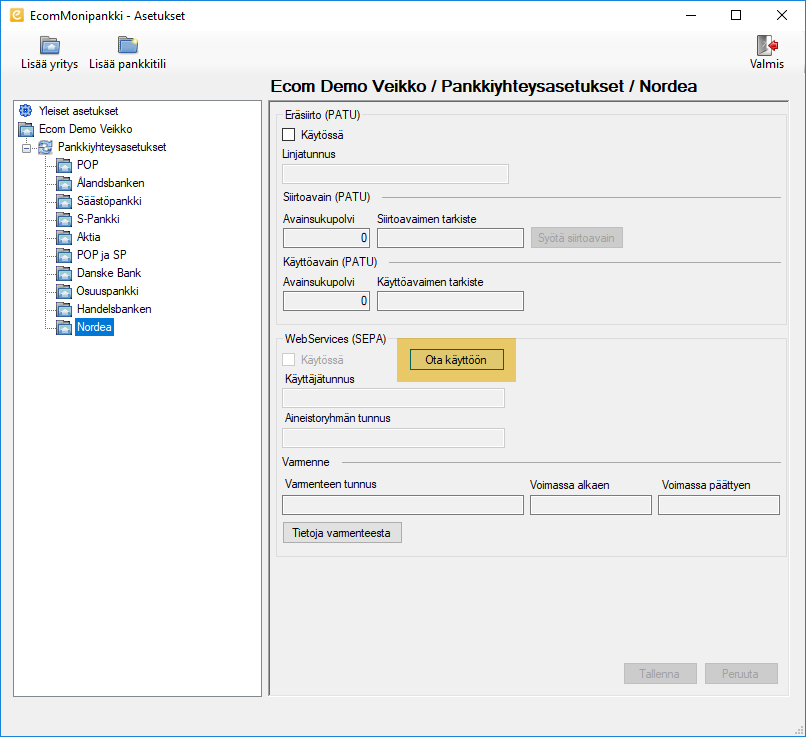Select Handelsbanken in the tree
This screenshot has width=806, height=737.
pyautogui.click(x=114, y=309)
